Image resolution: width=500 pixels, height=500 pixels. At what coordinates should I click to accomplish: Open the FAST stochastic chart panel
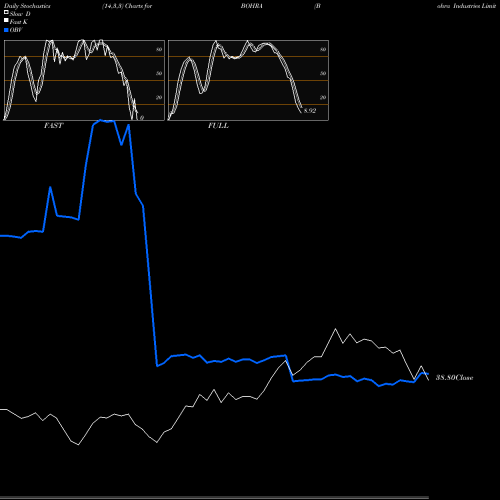[x=84, y=80]
